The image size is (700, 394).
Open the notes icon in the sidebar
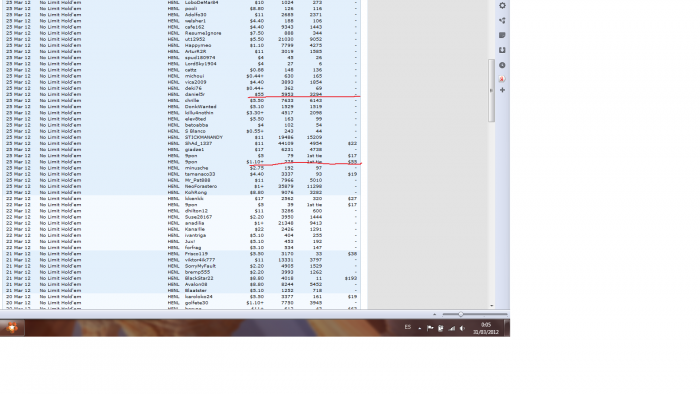coord(502,35)
